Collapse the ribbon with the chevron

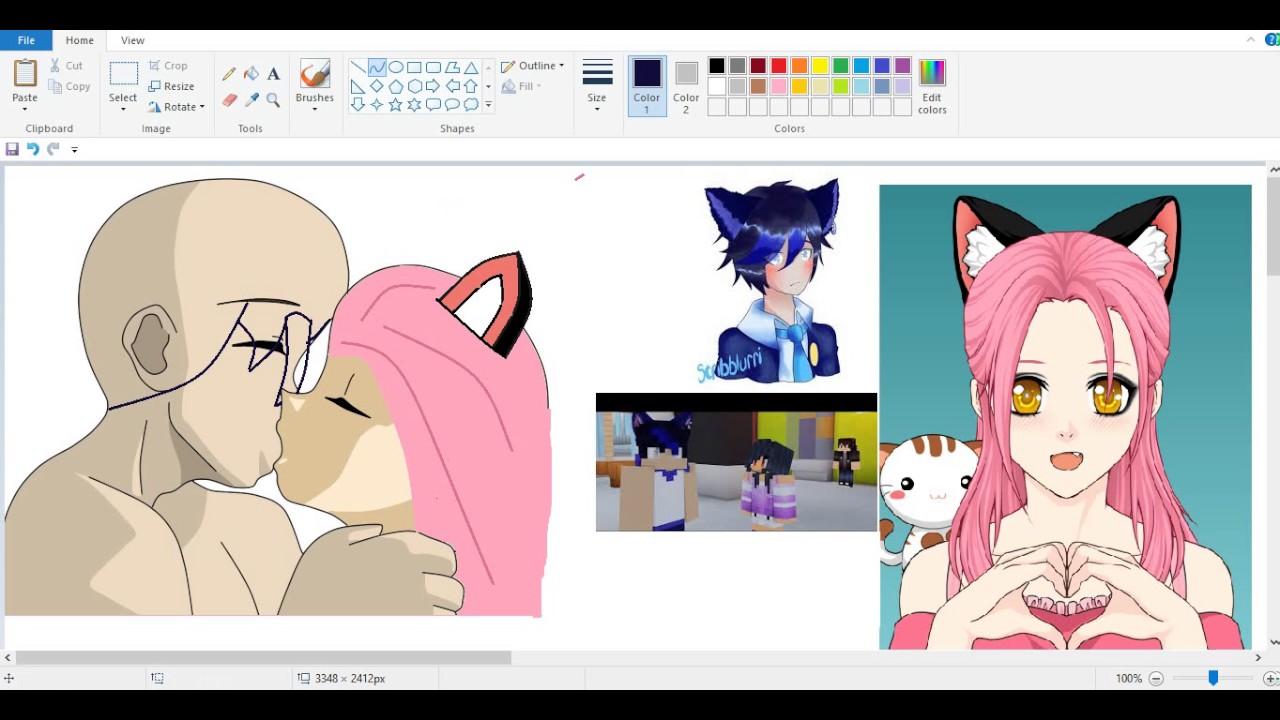1251,40
